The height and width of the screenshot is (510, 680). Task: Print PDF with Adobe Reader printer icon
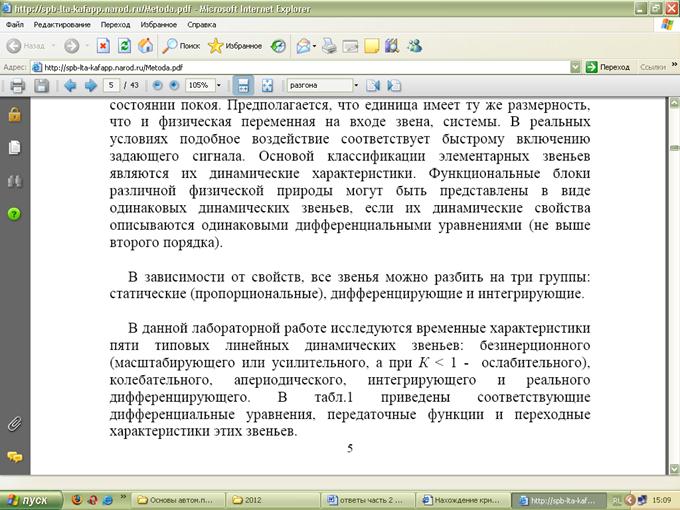[x=17, y=85]
